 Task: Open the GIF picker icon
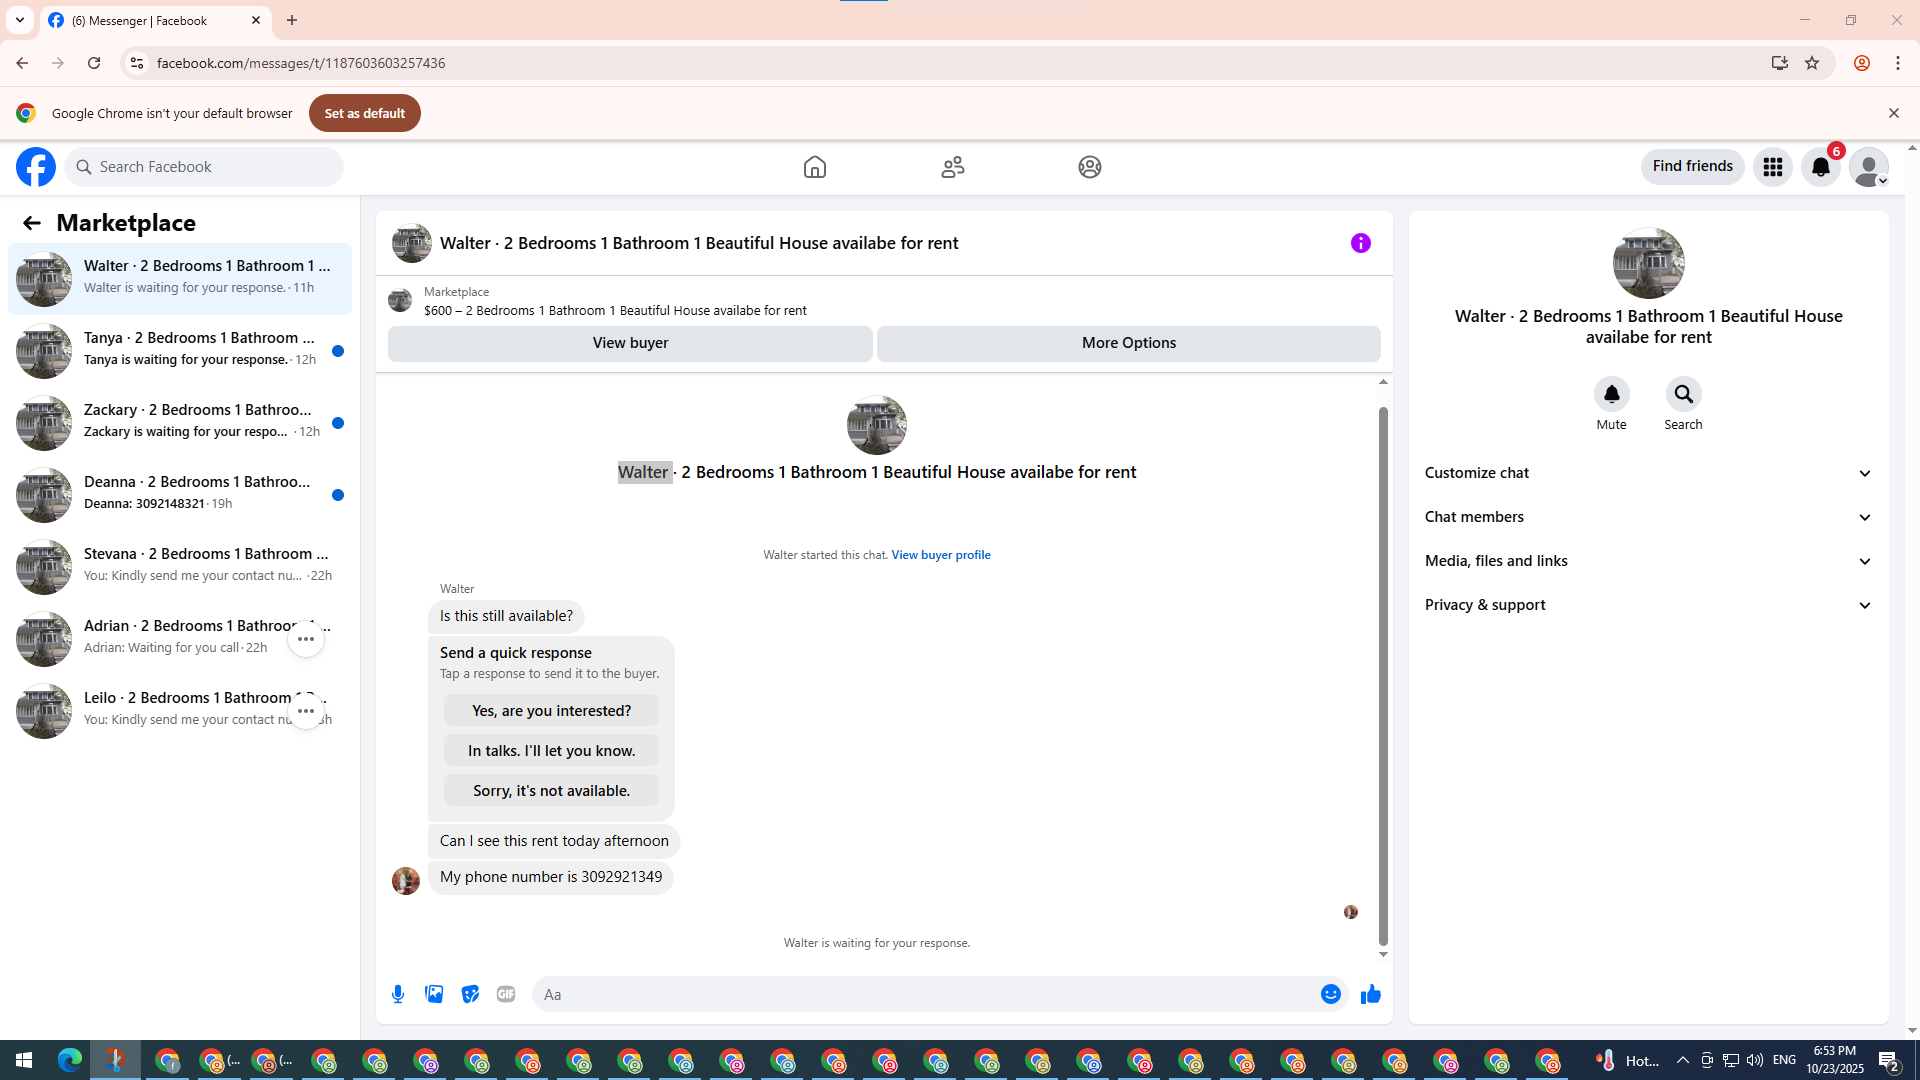pyautogui.click(x=506, y=994)
